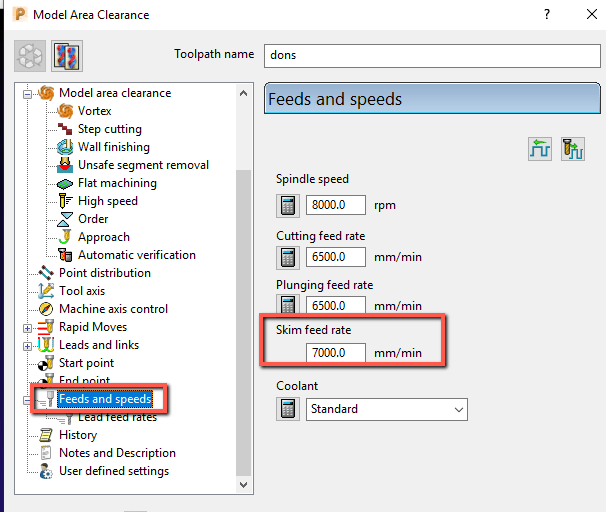Click the Cutting feed rate calculator icon
Screen dimensions: 606x512
coord(288,257)
